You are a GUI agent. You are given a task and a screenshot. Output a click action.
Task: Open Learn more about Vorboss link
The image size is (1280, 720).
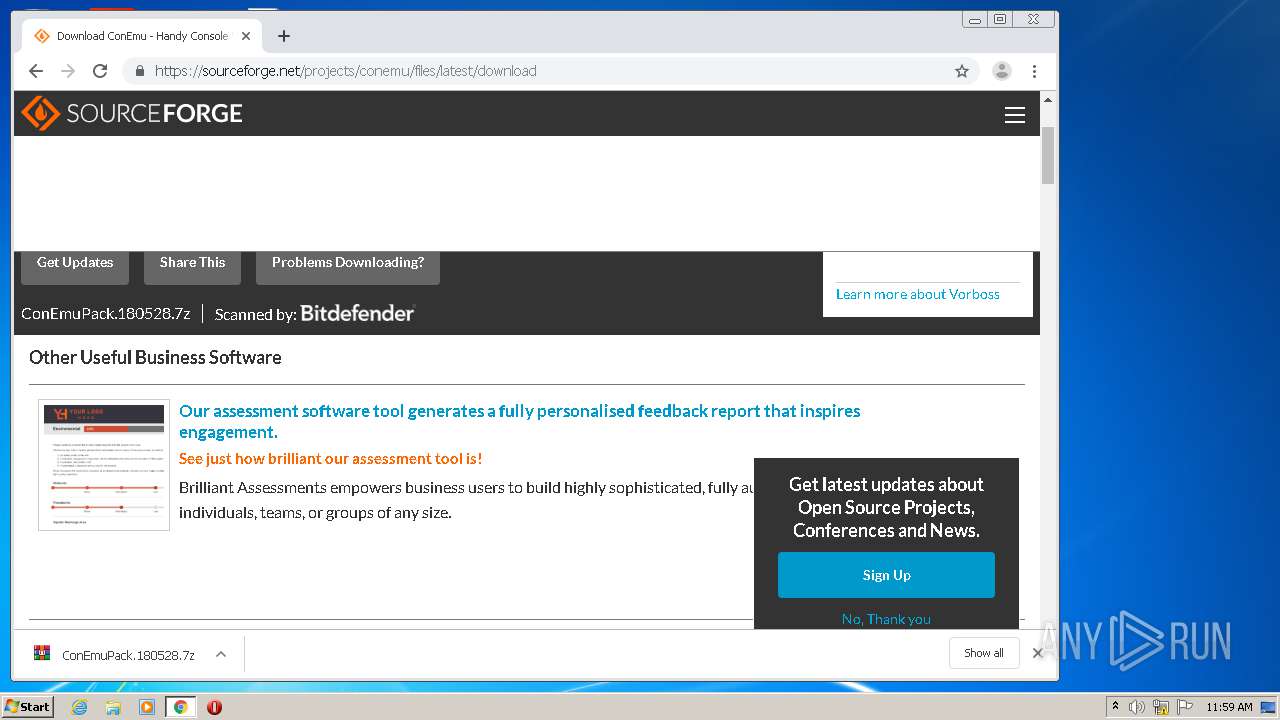[x=917, y=294]
